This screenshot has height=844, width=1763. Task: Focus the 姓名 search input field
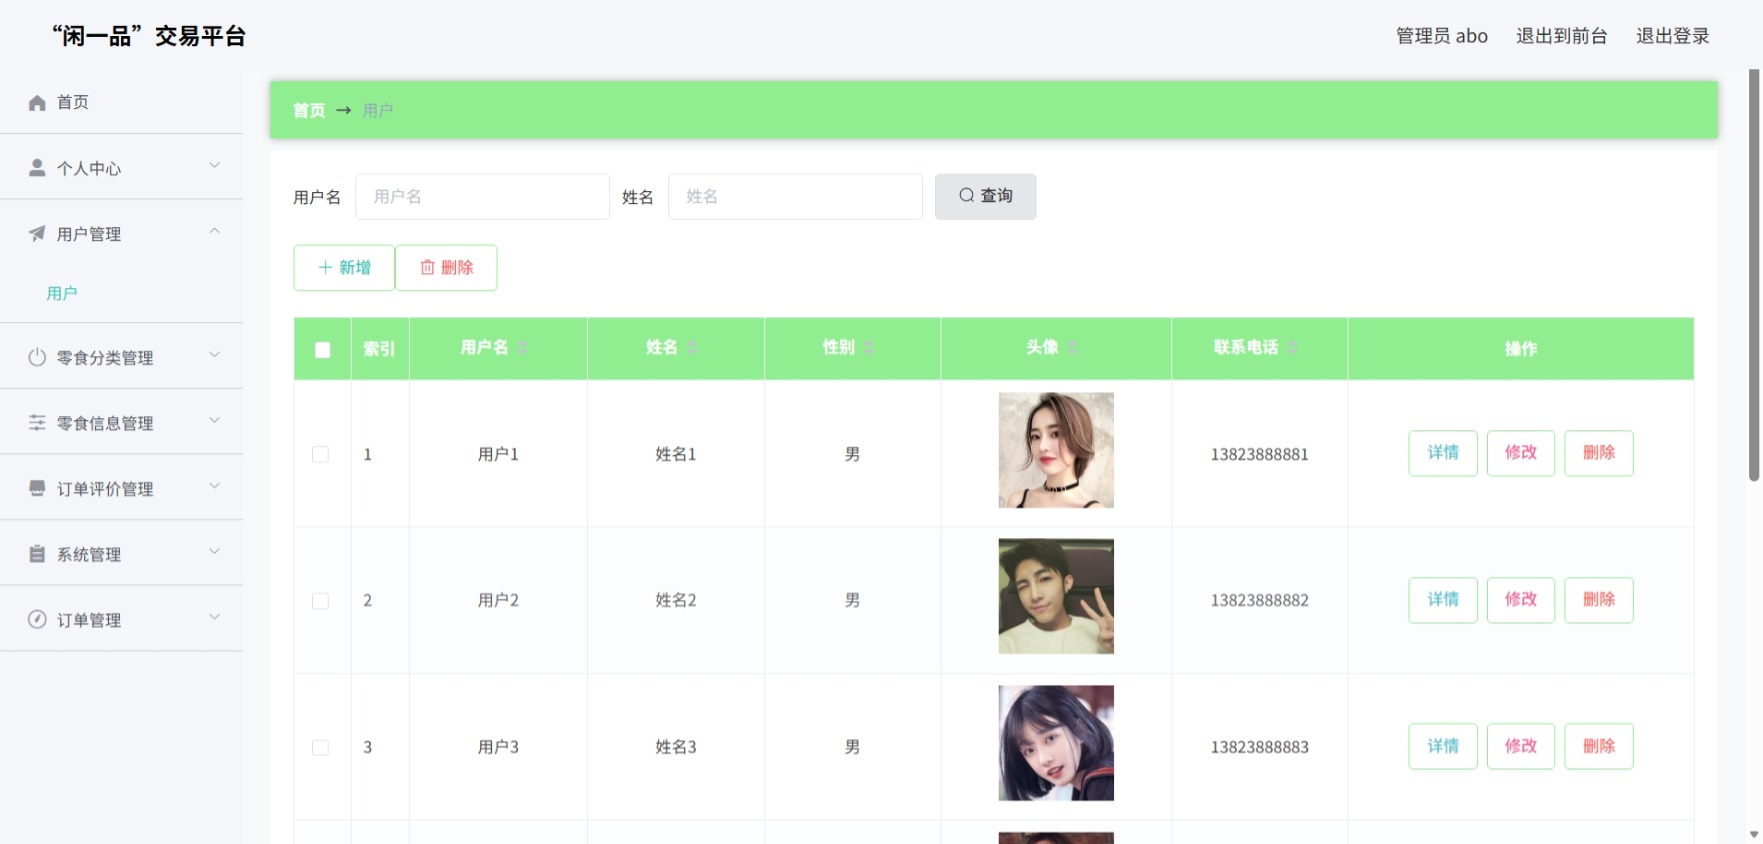click(x=795, y=197)
